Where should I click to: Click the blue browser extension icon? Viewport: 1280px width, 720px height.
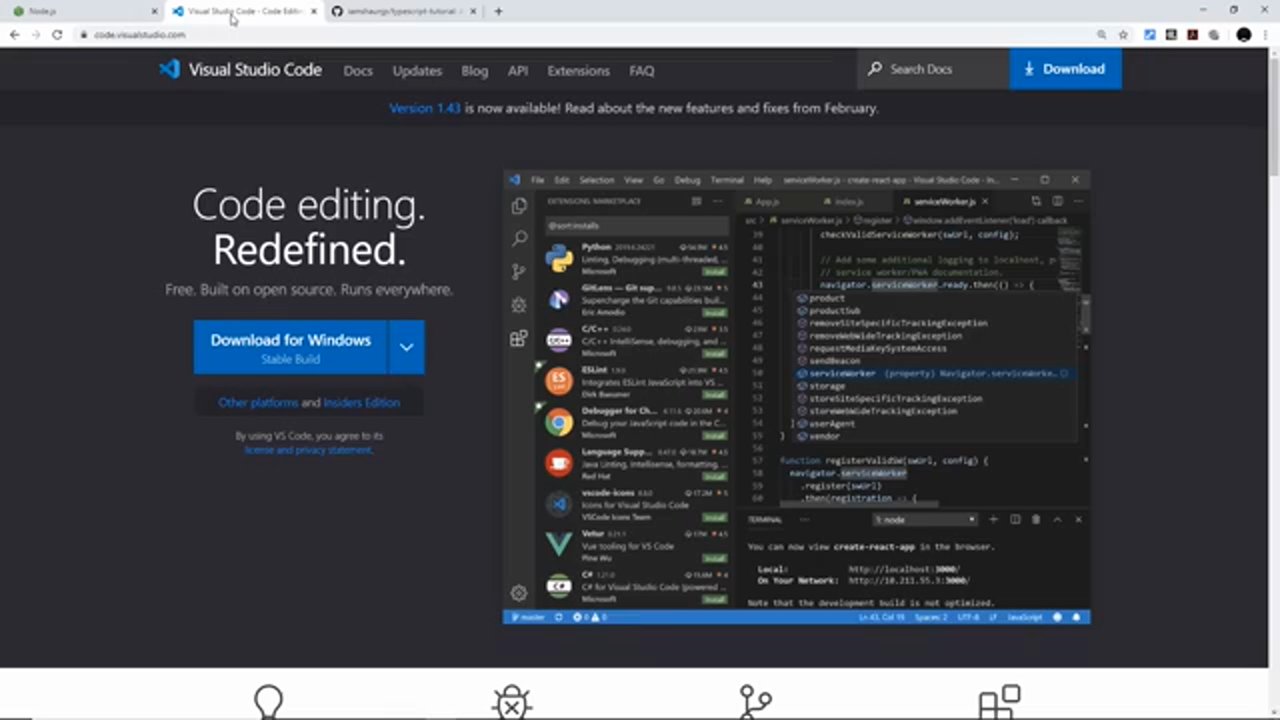tap(1150, 34)
